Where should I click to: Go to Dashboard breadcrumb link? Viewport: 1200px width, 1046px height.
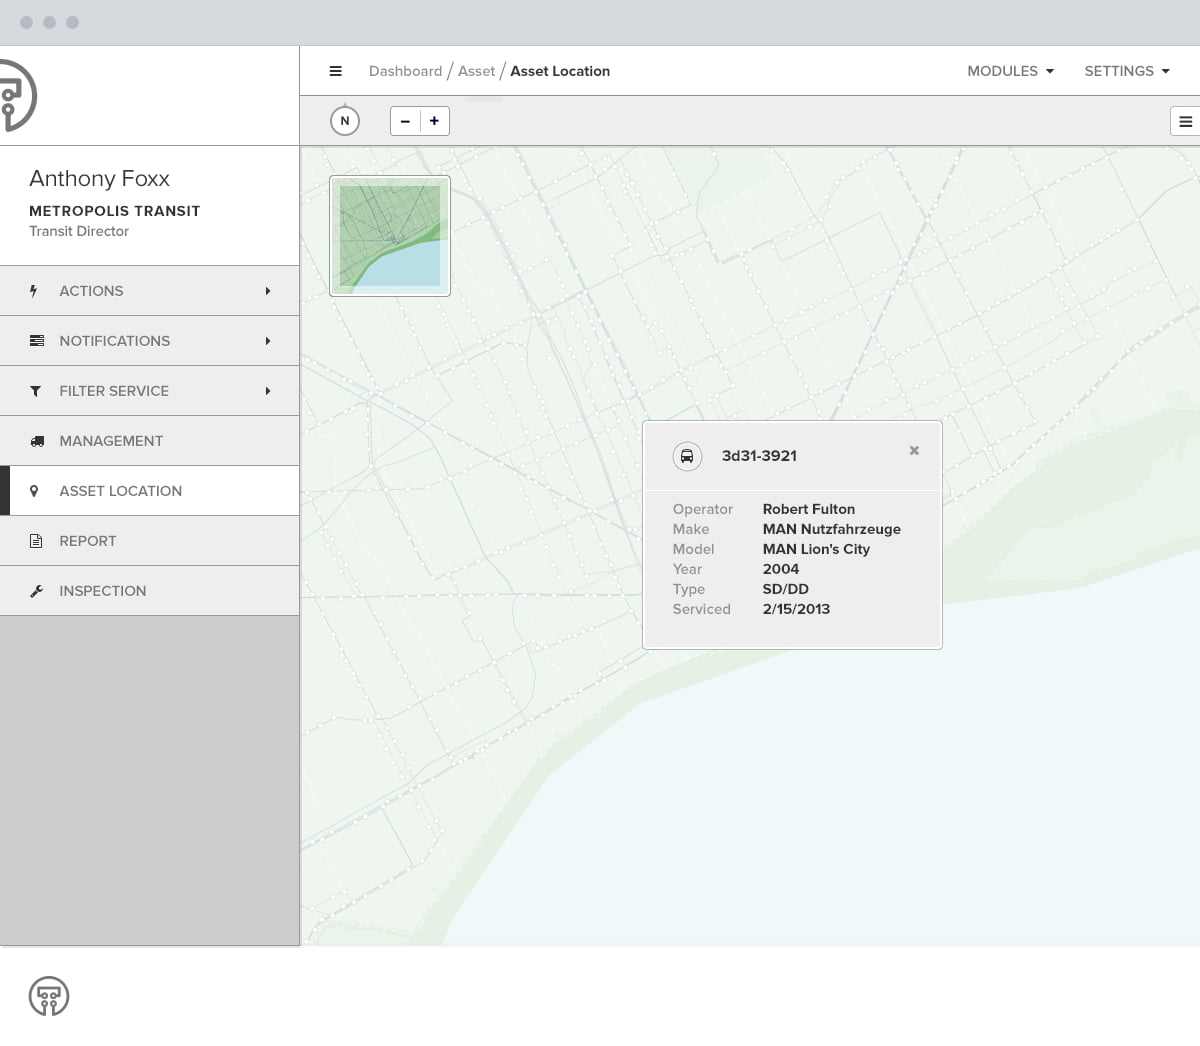coord(405,71)
